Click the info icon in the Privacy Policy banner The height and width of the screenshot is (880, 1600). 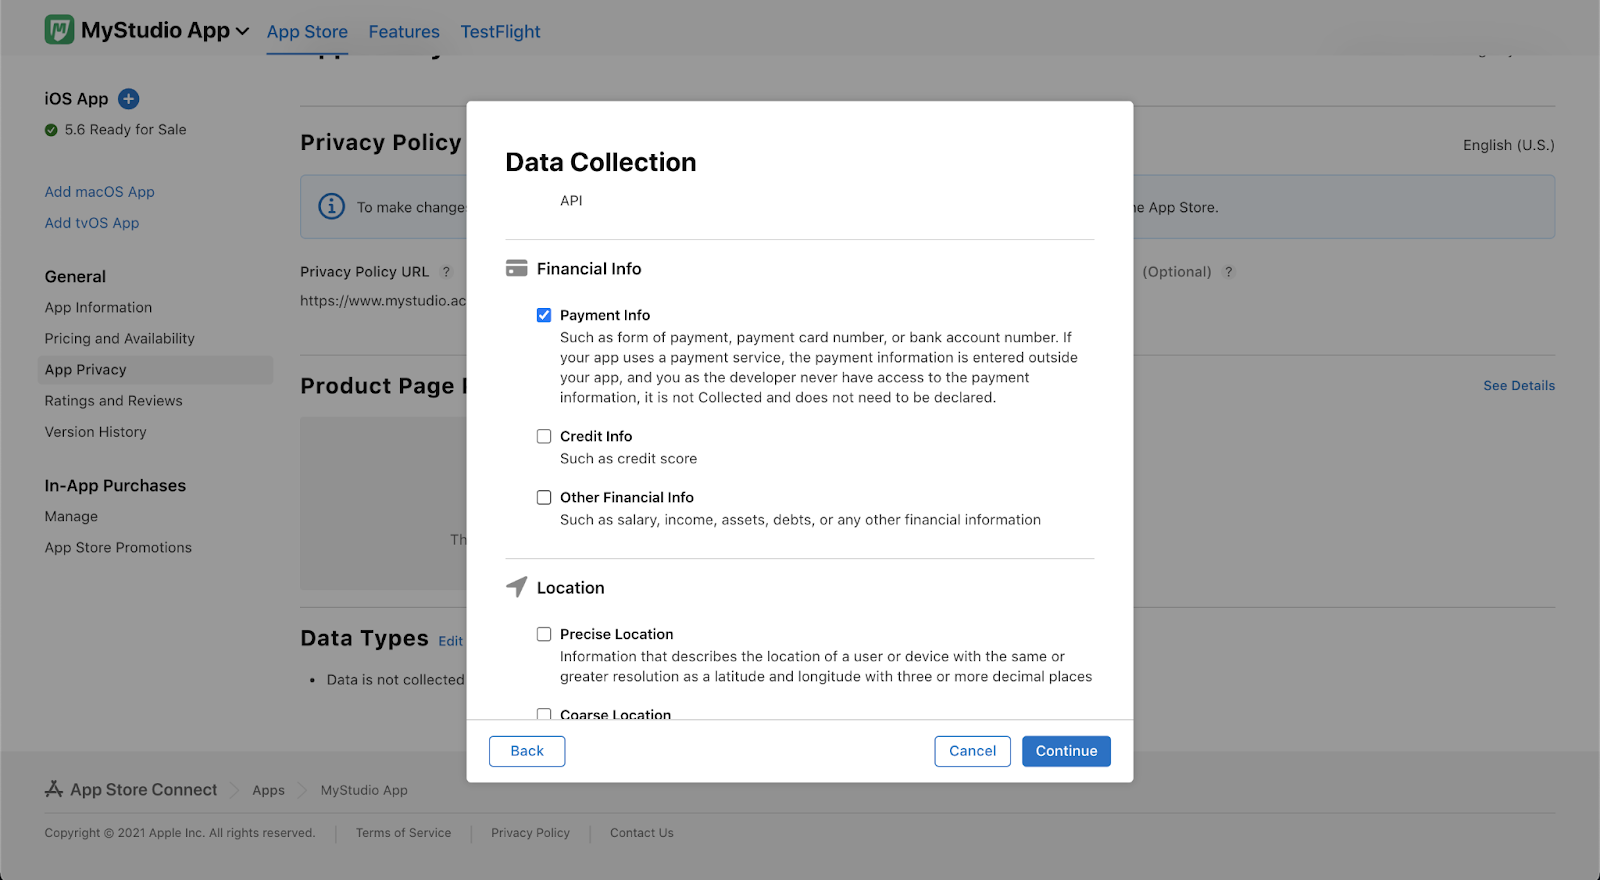tap(331, 206)
